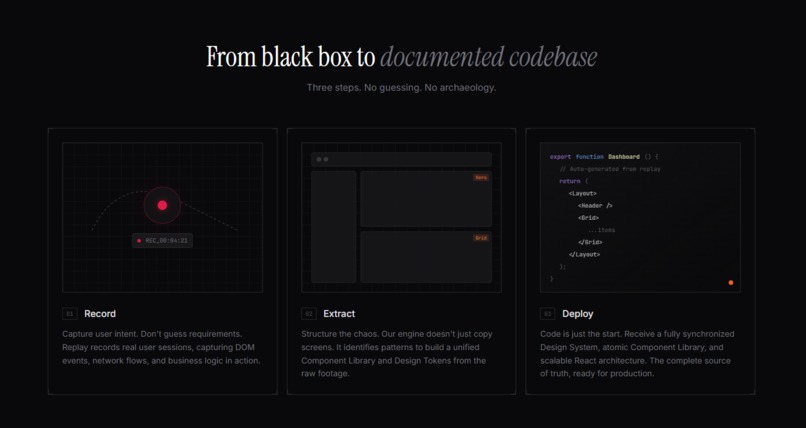
Task: Click the <Header /> code line
Action: (595, 206)
